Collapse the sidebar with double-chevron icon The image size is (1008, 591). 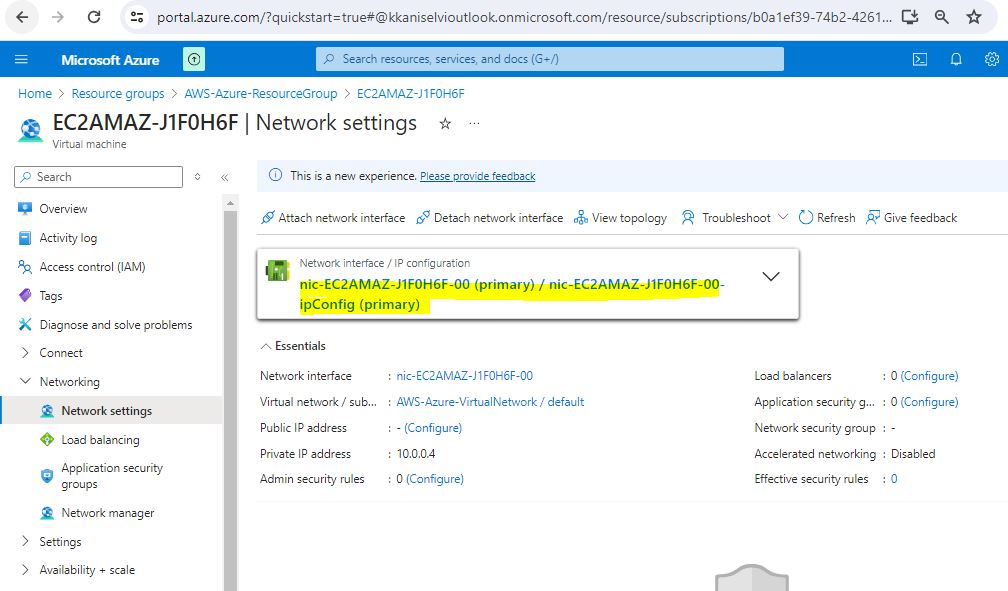(224, 177)
